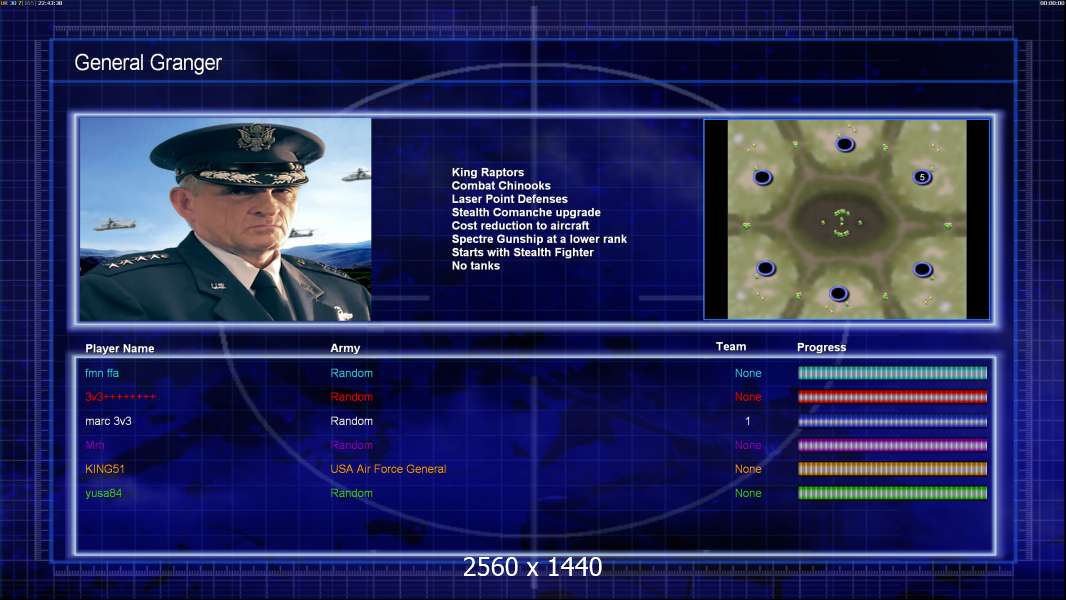This screenshot has height=600, width=1066.
Task: Click Cost reduction to aircraft line
Action: tap(520, 226)
